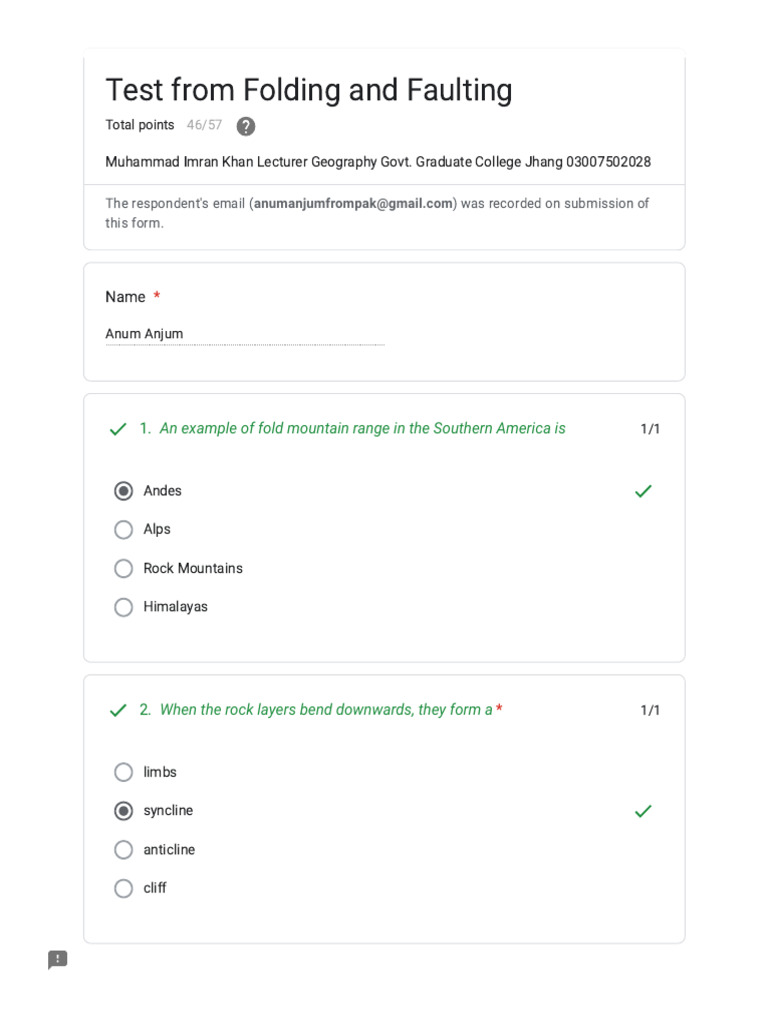This screenshot has height=1024, width=768.
Task: Click the 1/1 score for question 1
Action: point(650,429)
